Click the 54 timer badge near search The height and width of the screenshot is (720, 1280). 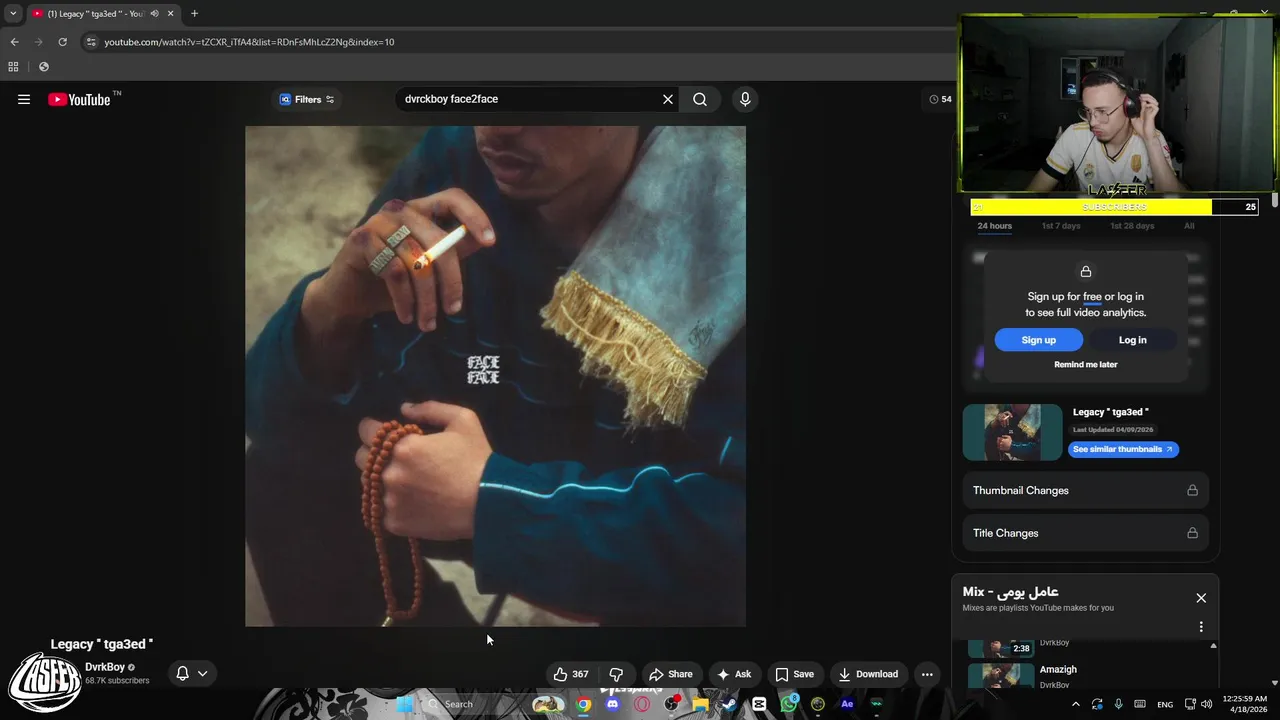pos(940,99)
